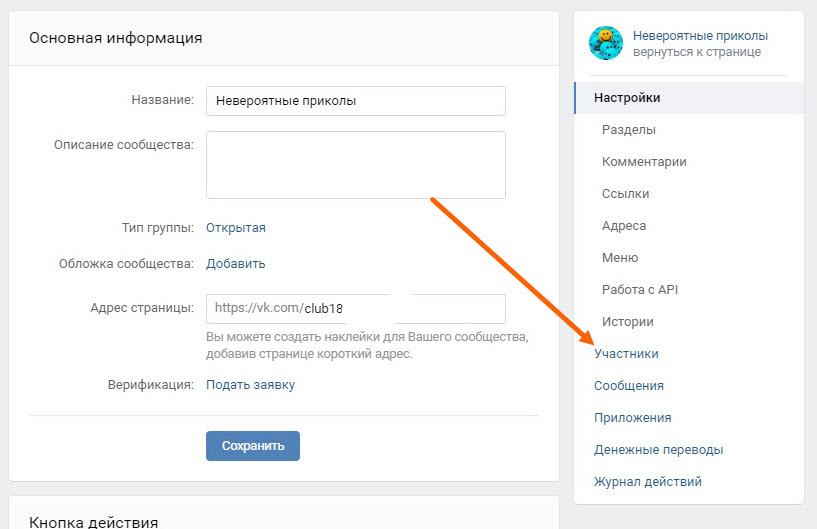Go to the Истории section

pyautogui.click(x=628, y=322)
